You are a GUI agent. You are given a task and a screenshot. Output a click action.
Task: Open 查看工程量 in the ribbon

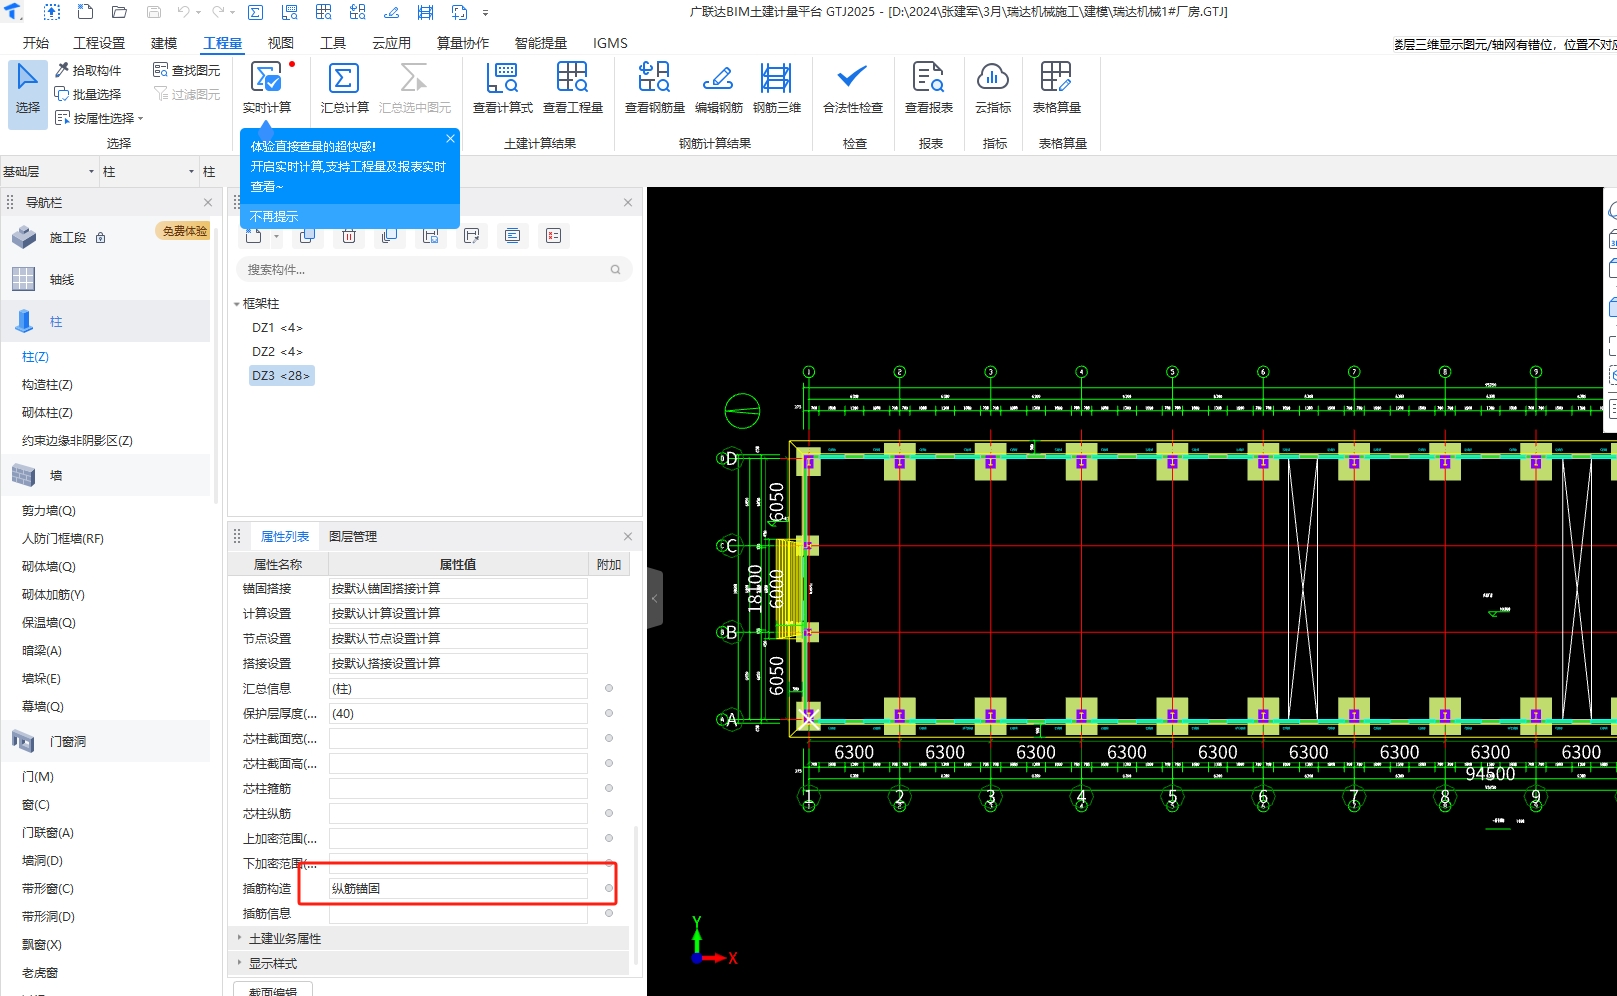click(x=573, y=88)
